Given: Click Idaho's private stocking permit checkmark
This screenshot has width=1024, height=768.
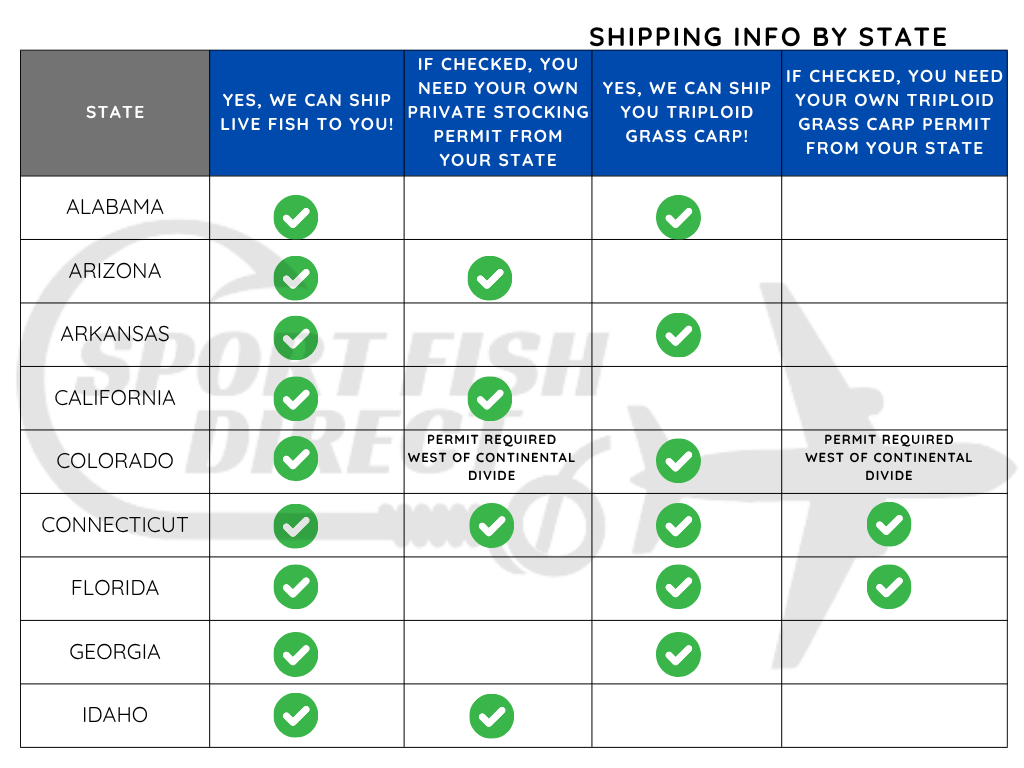Looking at the screenshot, I should coord(490,716).
